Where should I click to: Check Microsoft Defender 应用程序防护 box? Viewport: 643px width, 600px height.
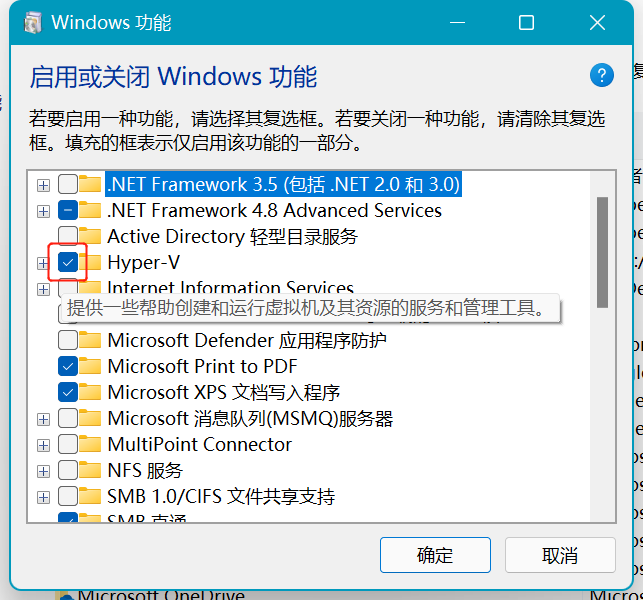(x=67, y=340)
